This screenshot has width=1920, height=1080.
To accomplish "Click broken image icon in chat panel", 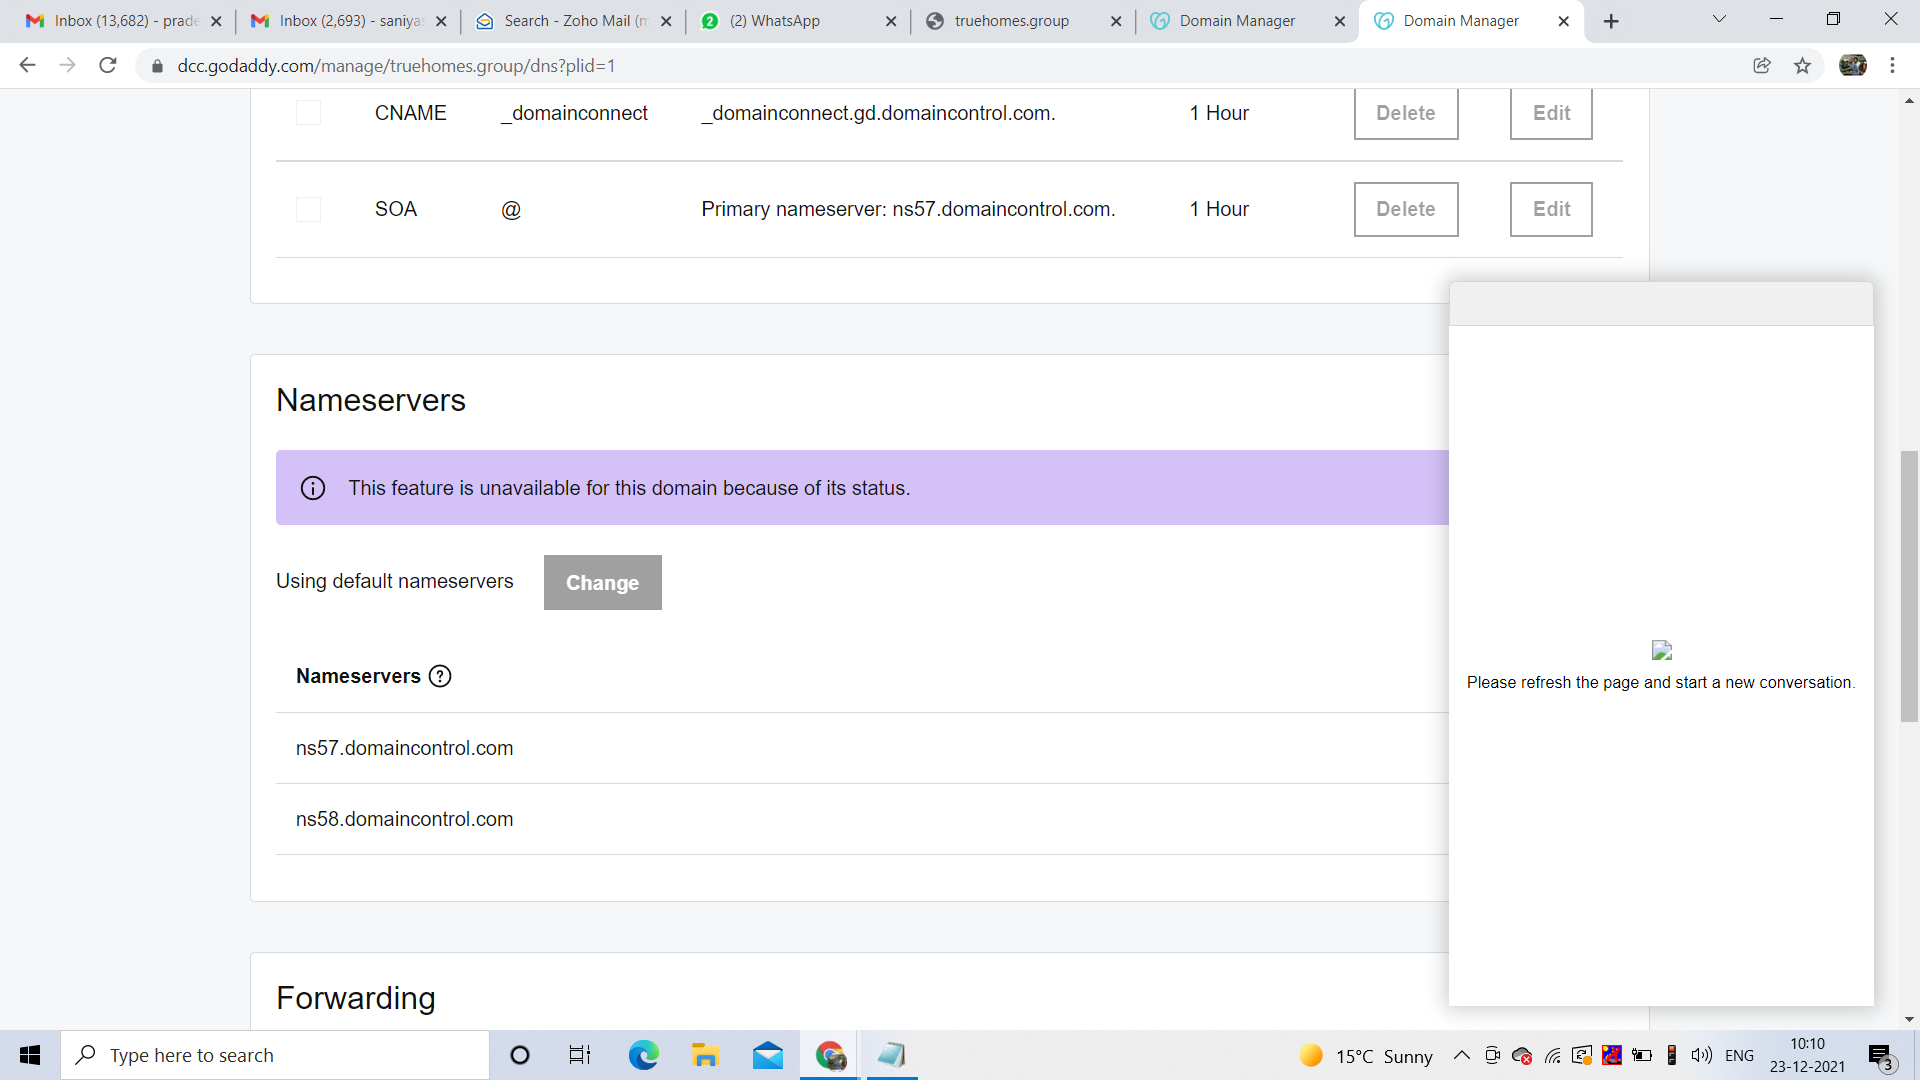I will point(1661,650).
